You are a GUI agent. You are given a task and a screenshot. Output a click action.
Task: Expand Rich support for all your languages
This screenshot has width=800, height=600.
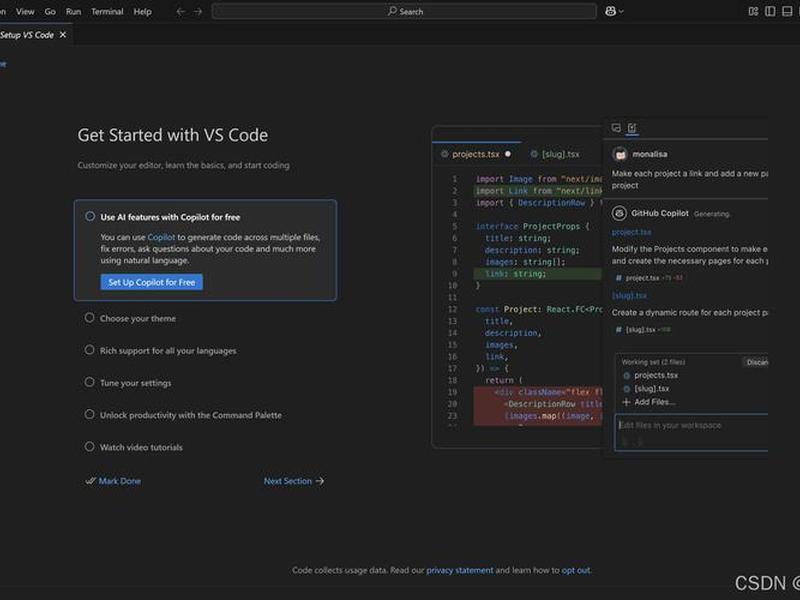pos(168,351)
